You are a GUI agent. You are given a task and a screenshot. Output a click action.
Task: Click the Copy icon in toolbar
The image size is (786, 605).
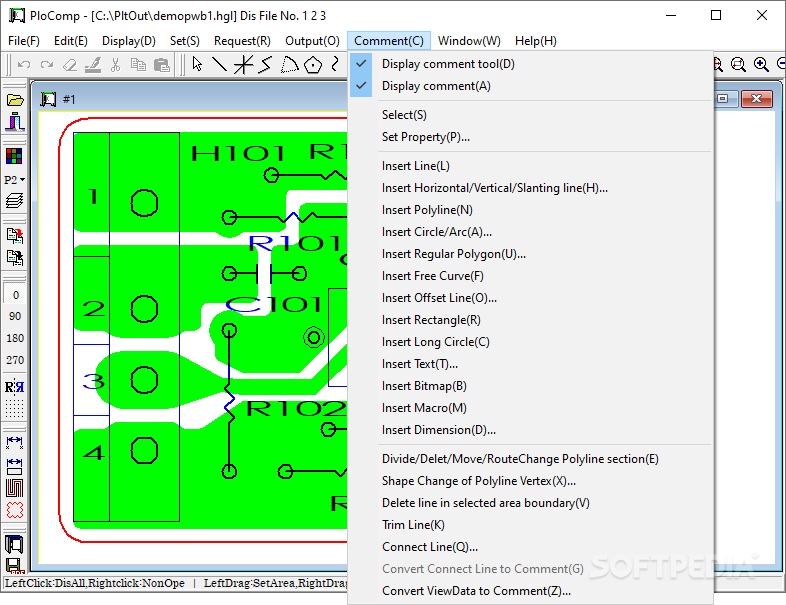tap(138, 65)
